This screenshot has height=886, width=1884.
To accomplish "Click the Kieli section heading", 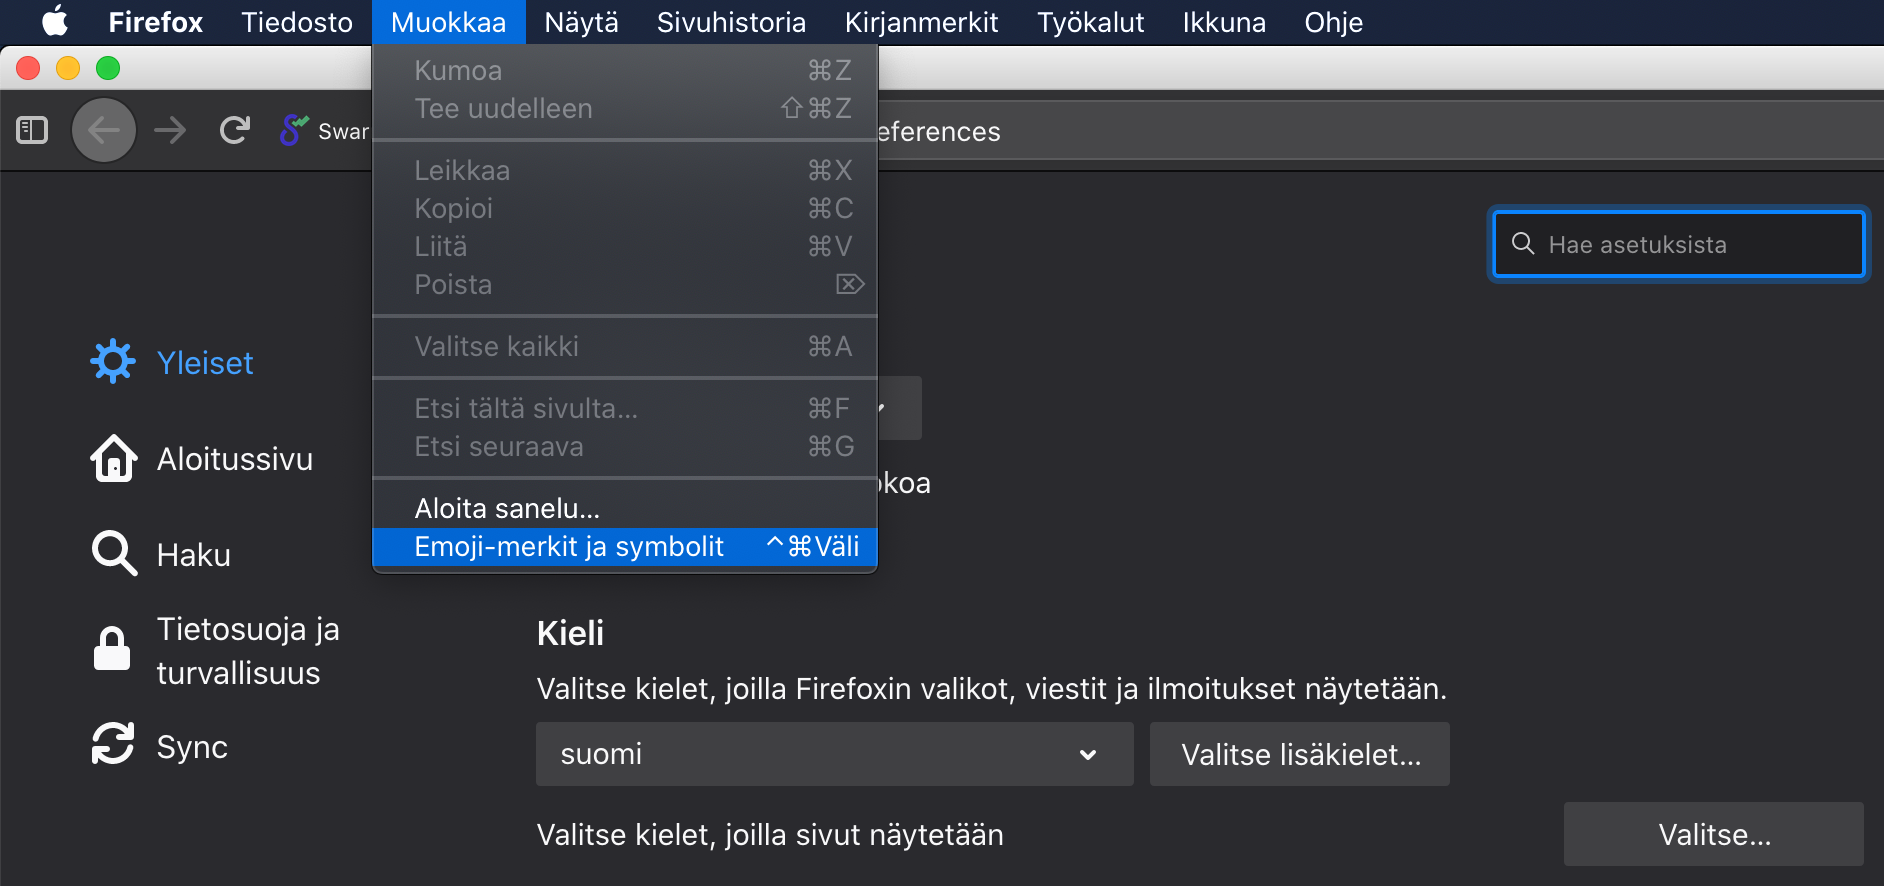I will pos(570,633).
